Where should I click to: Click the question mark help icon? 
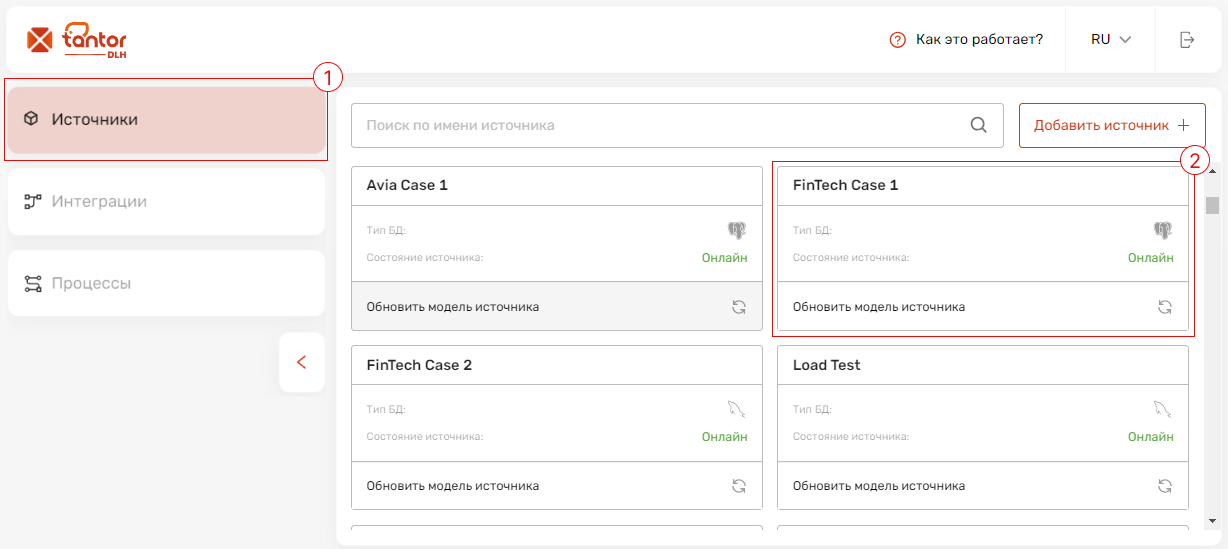coord(897,40)
